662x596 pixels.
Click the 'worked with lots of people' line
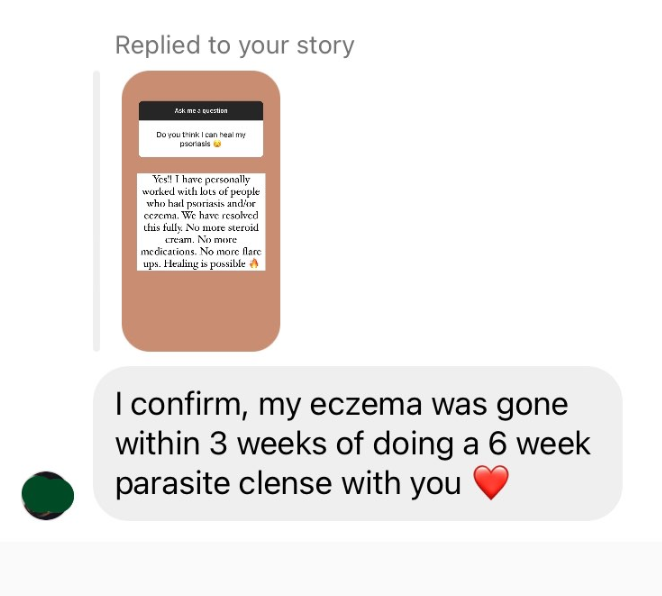point(201,192)
